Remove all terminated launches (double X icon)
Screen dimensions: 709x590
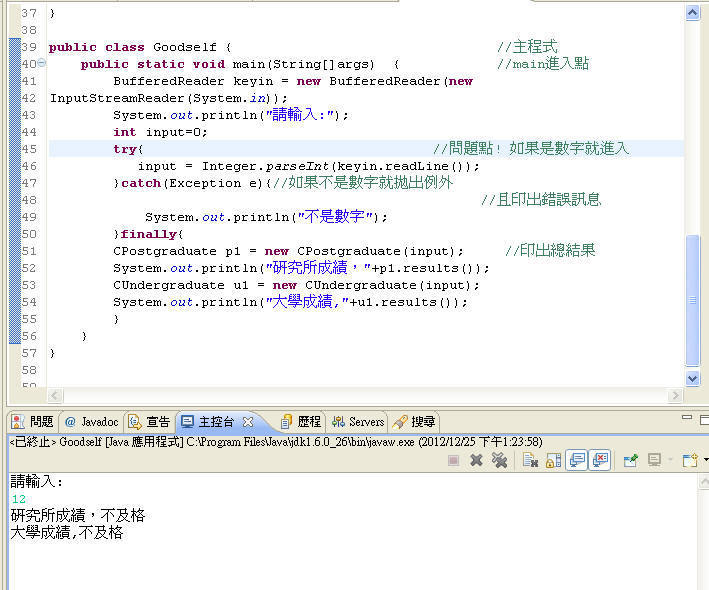pos(500,460)
